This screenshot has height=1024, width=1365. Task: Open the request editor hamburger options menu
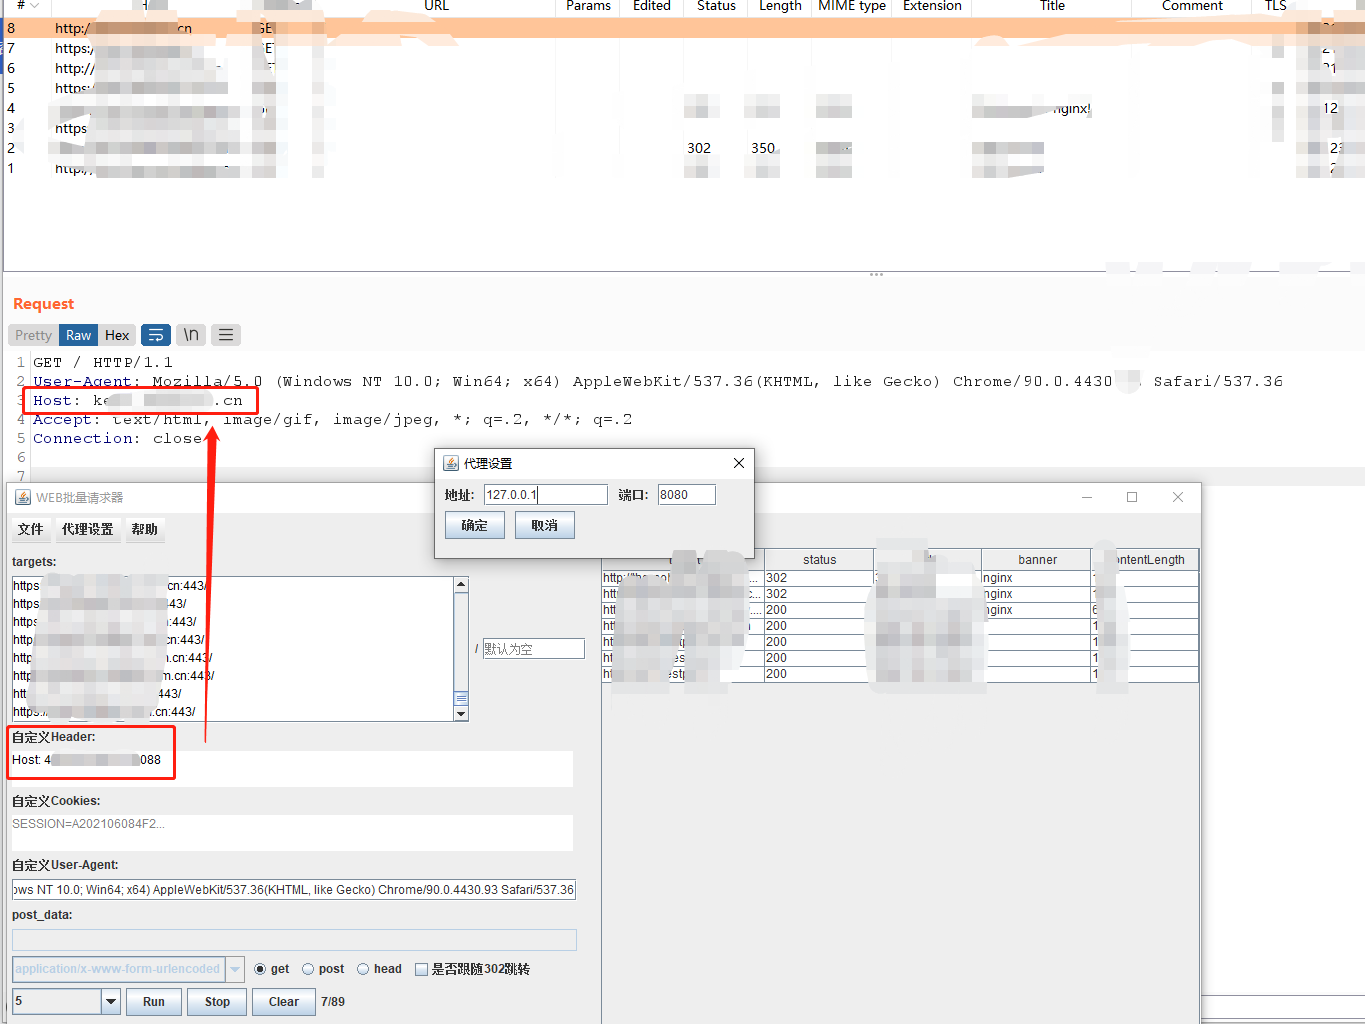[x=226, y=334]
